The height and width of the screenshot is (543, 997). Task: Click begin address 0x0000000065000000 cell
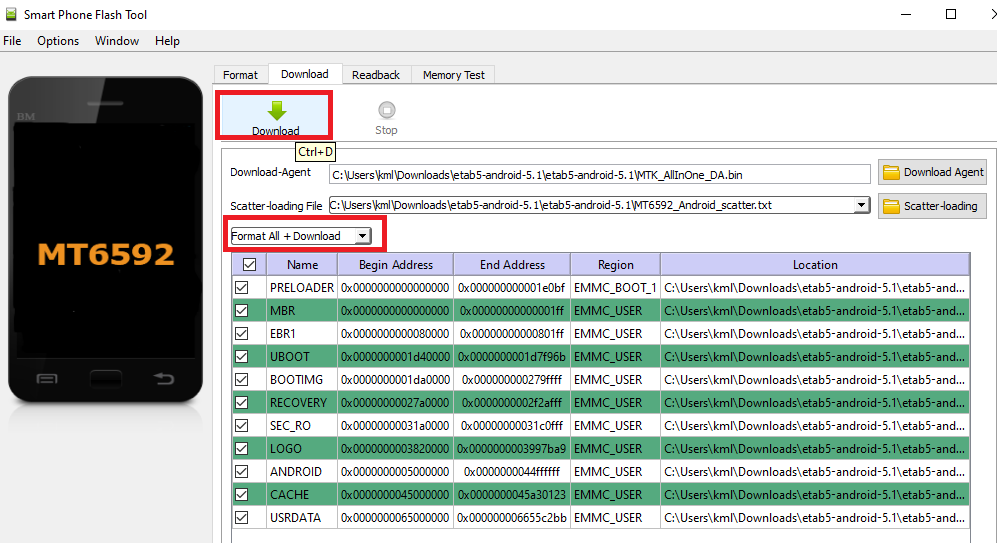[395, 518]
